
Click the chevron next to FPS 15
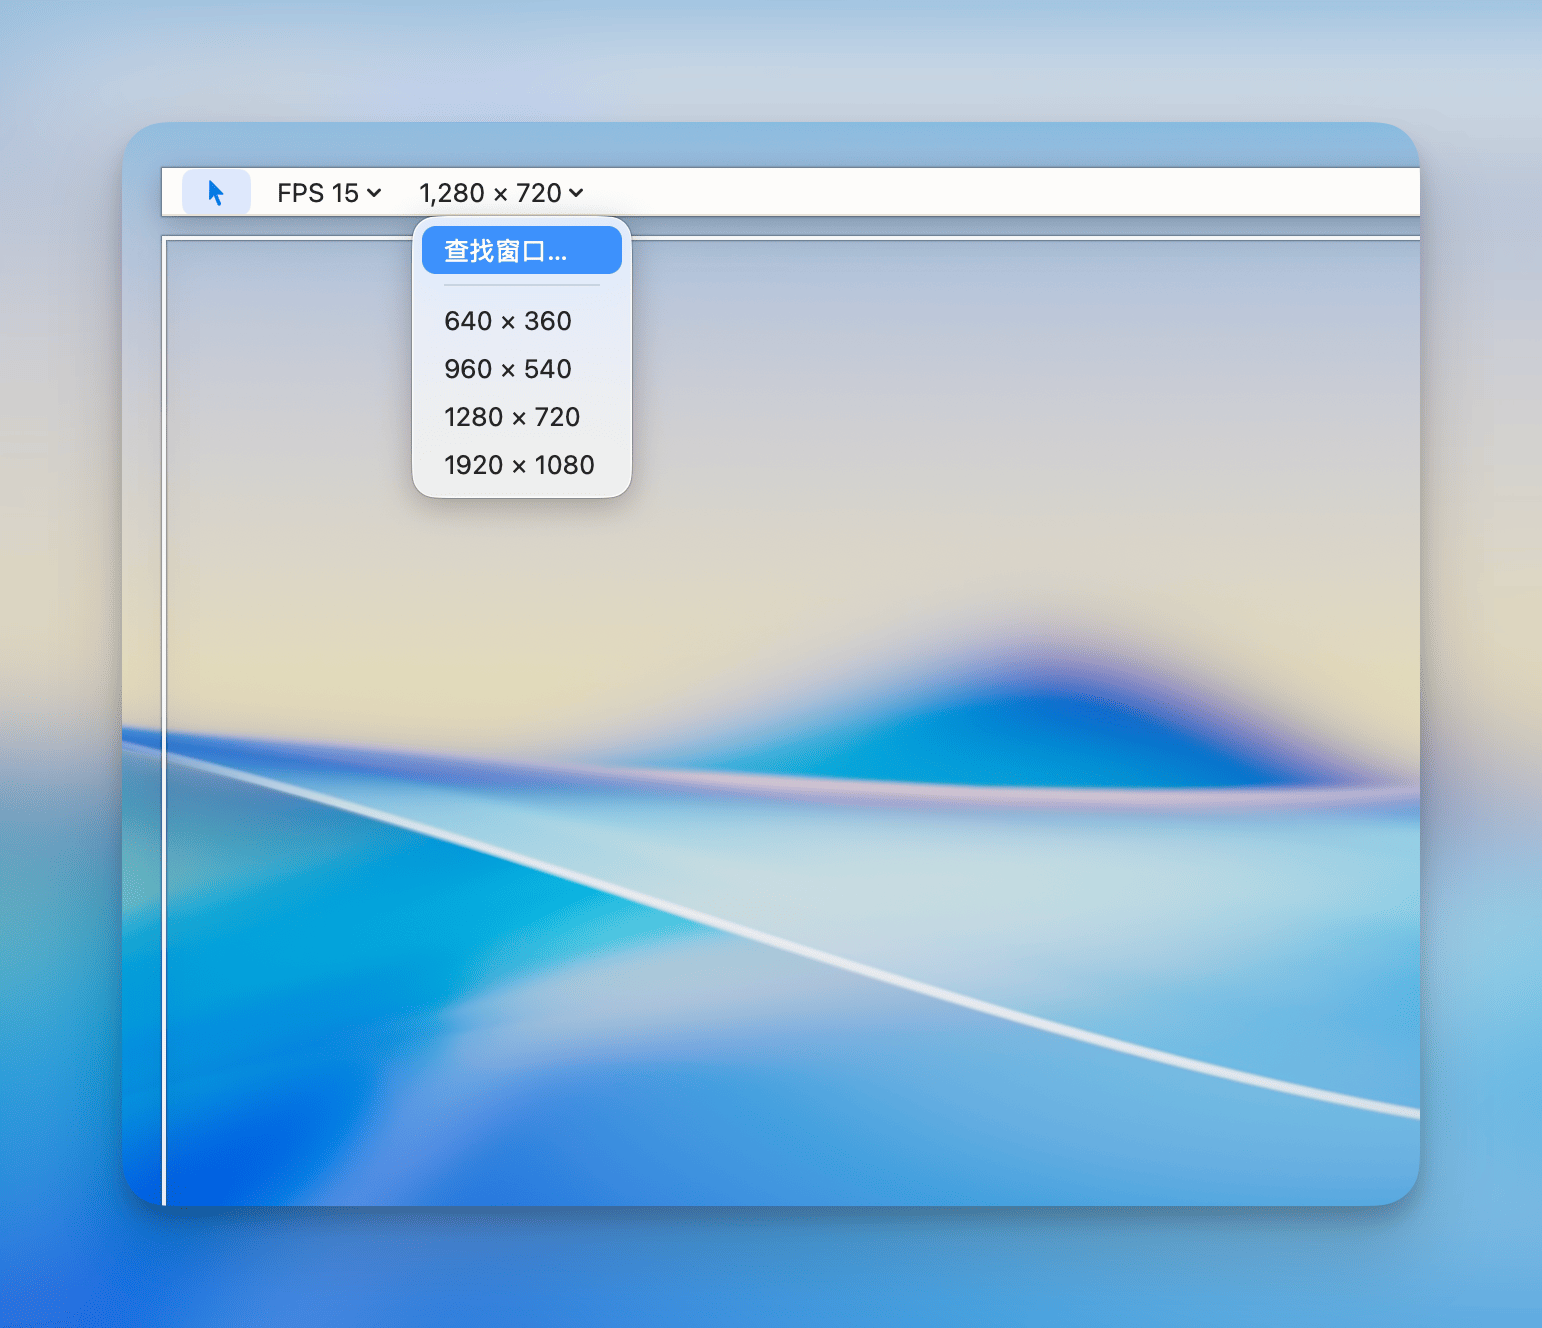[374, 193]
